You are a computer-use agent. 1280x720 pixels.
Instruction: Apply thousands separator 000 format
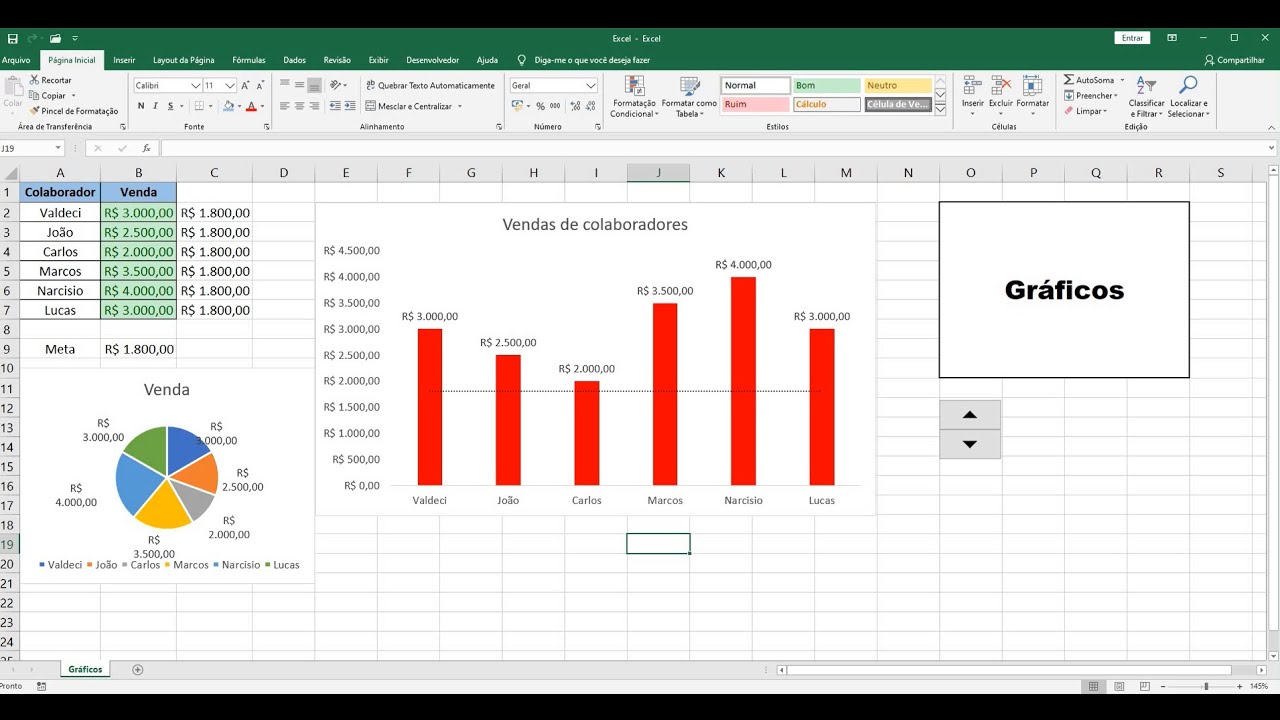[x=555, y=106]
